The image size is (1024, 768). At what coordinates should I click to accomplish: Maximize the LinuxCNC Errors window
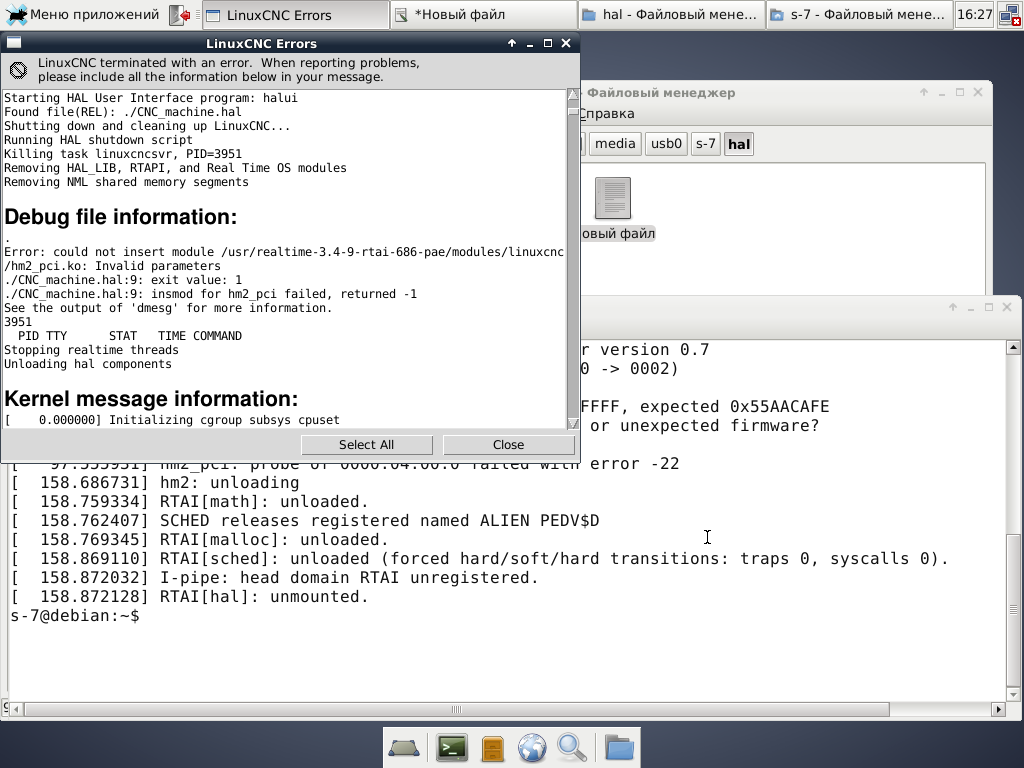(548, 43)
